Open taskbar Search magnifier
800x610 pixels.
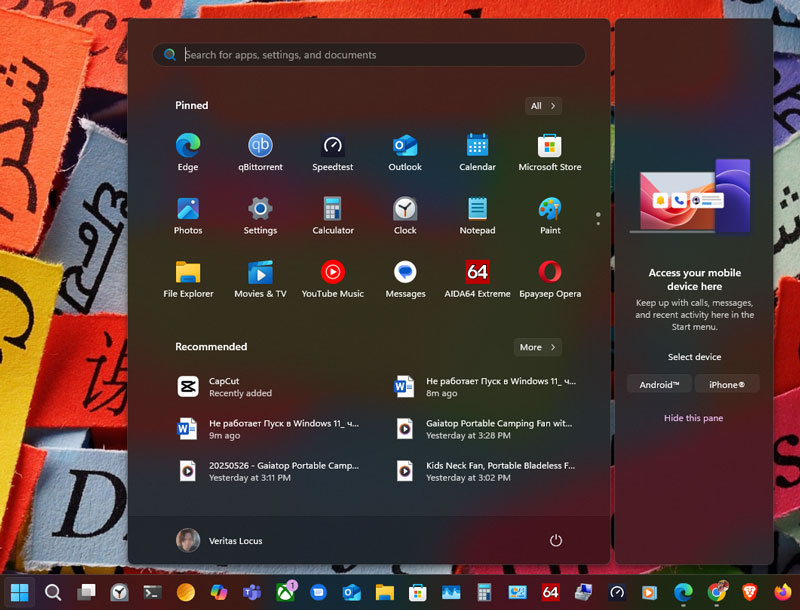(53, 593)
